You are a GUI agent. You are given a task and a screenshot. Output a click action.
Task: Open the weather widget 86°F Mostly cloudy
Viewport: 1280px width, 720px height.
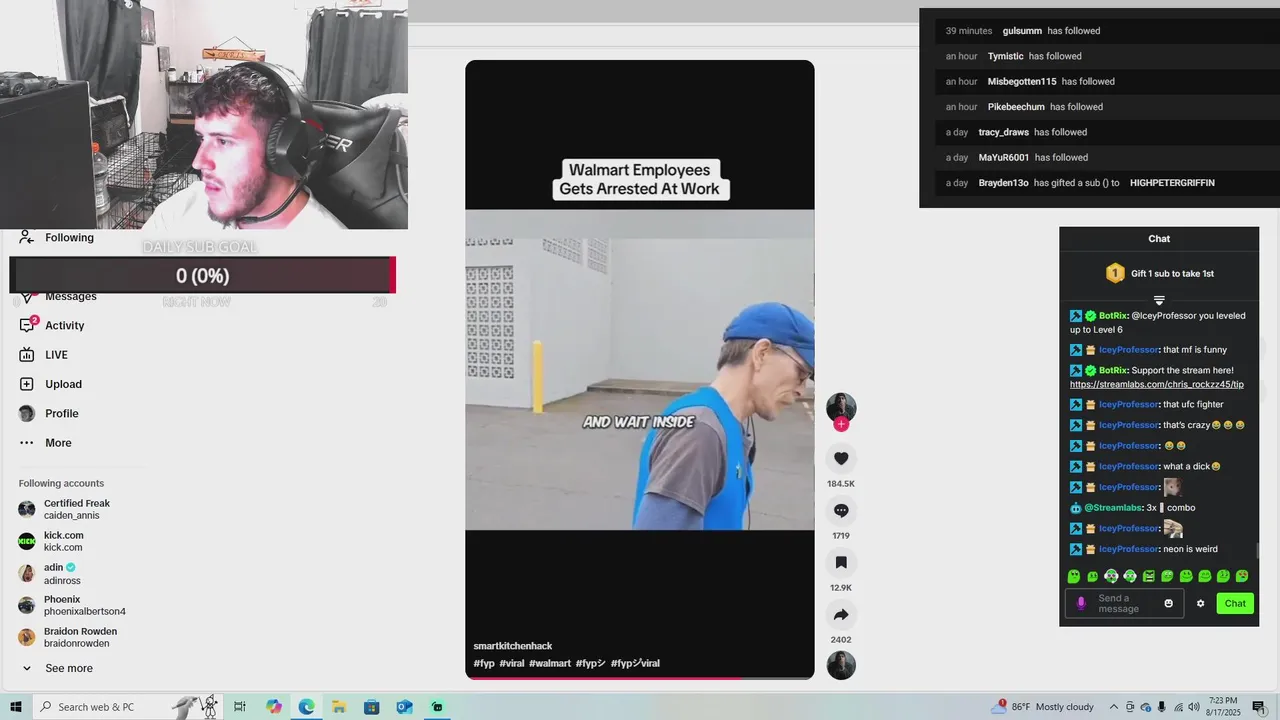click(x=1042, y=707)
